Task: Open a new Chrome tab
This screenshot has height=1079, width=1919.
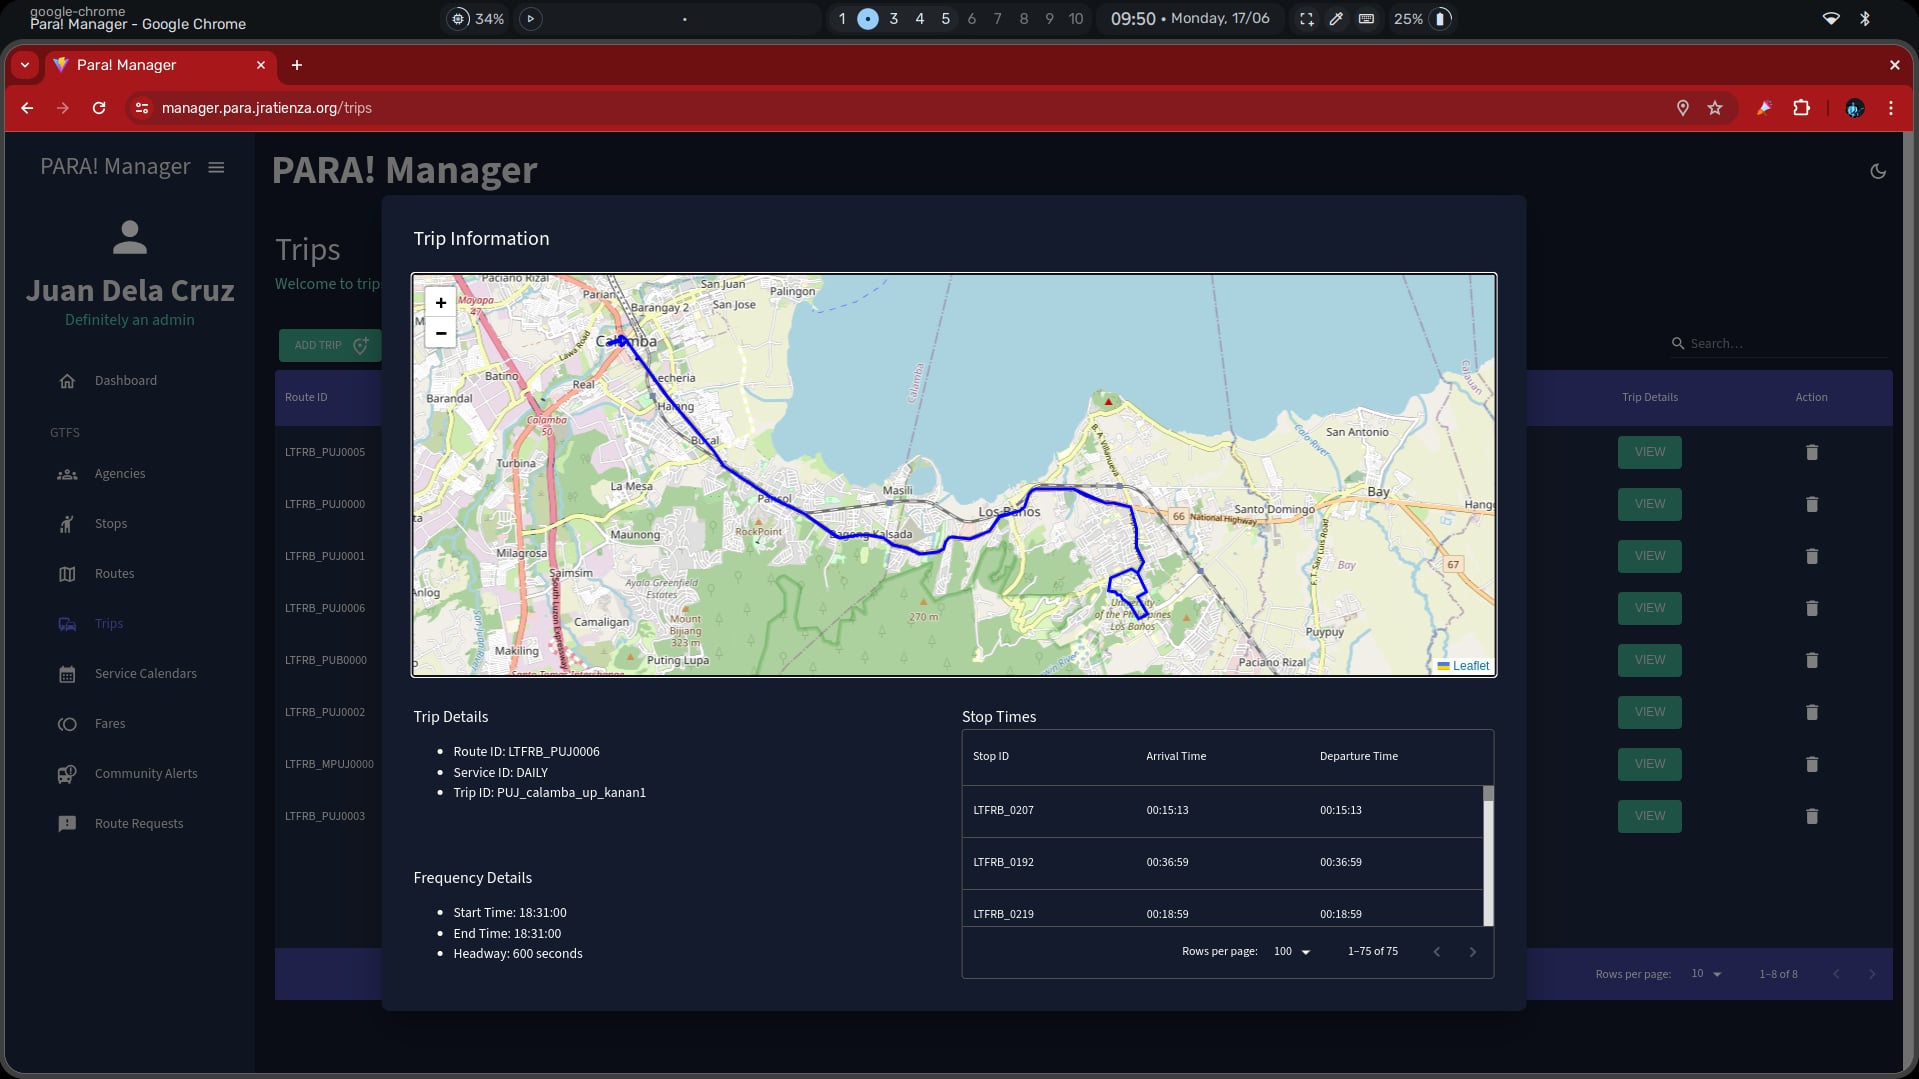Action: (x=297, y=65)
